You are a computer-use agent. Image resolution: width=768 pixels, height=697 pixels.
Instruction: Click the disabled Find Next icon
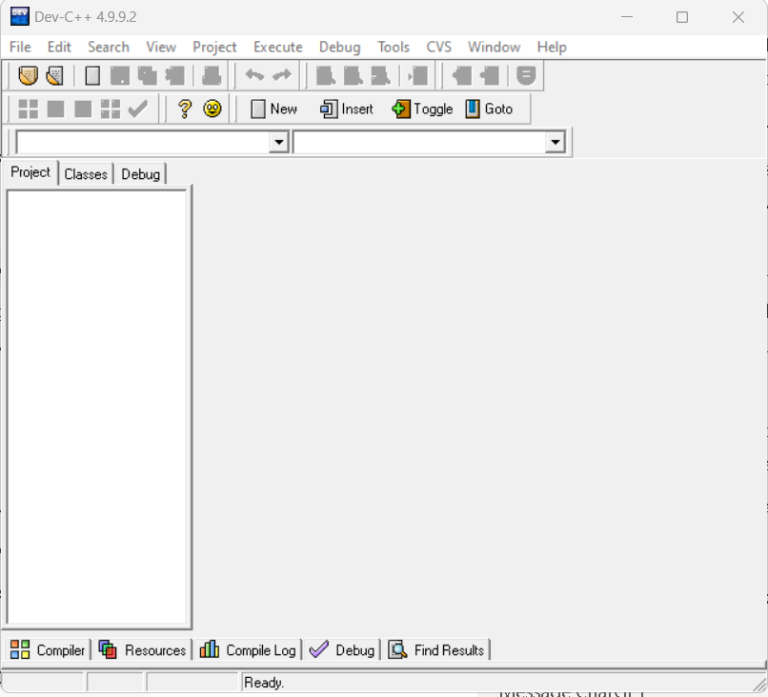pyautogui.click(x=381, y=76)
